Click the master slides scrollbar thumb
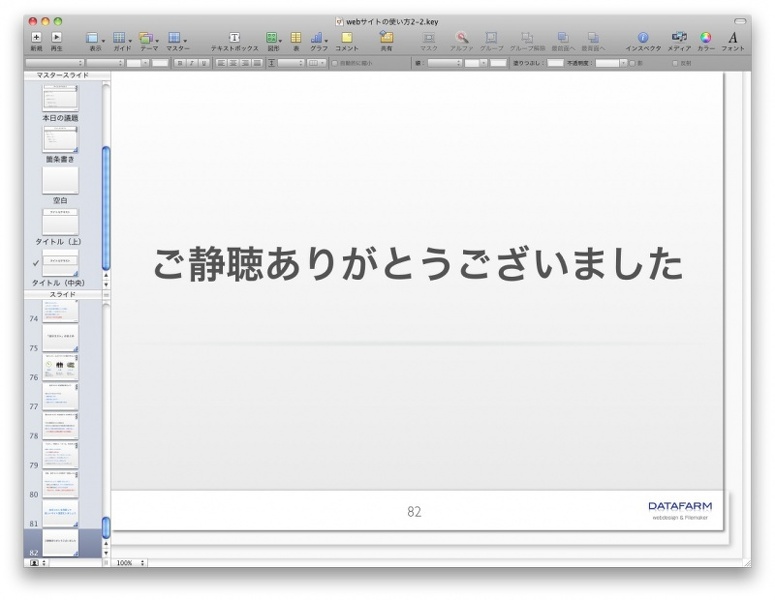775x600 pixels. pos(106,208)
